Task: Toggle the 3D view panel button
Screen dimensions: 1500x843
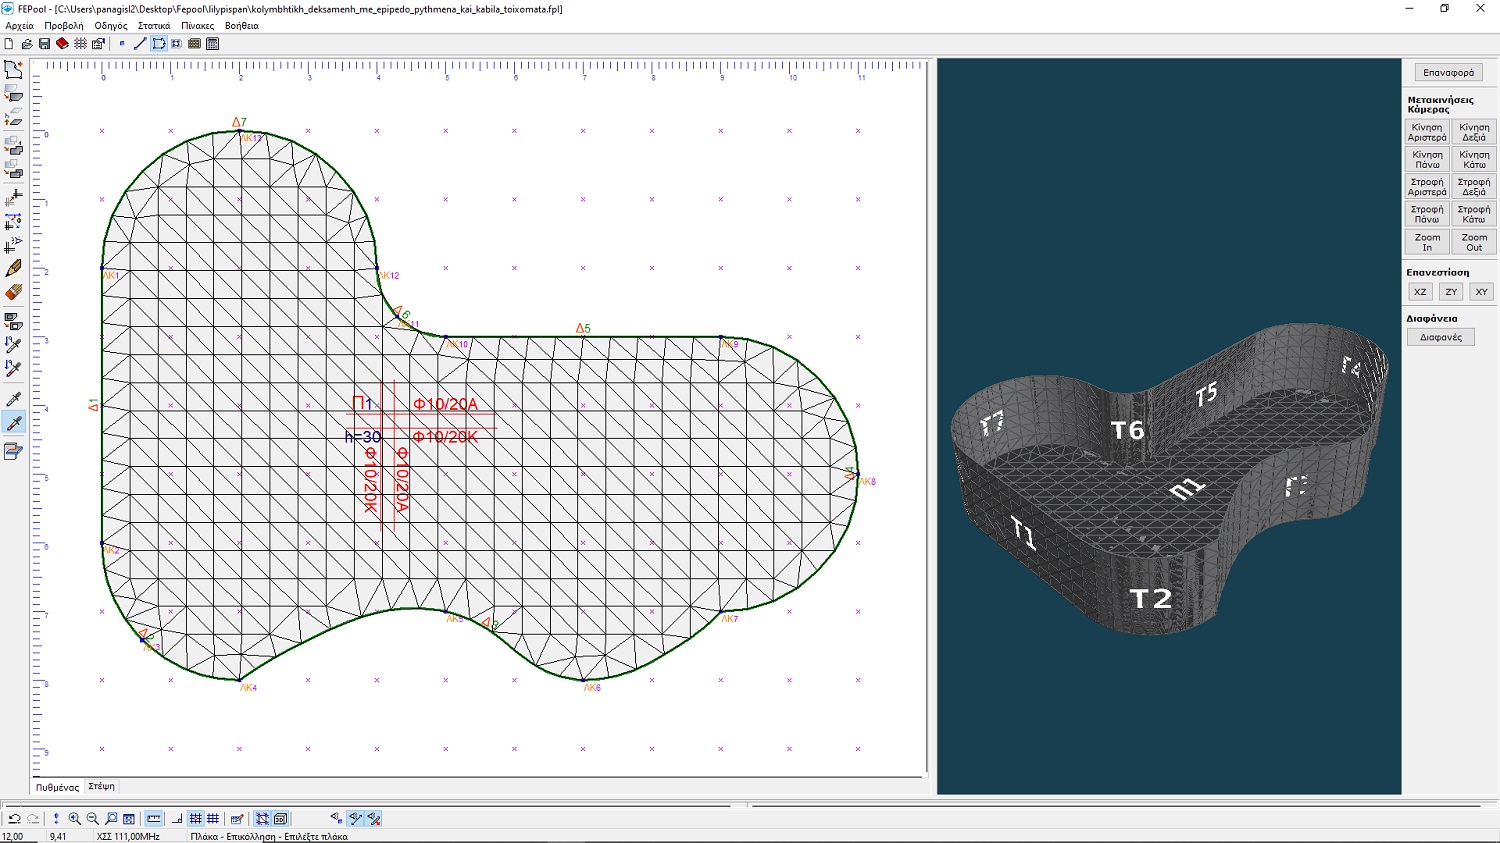Action: coord(281,819)
